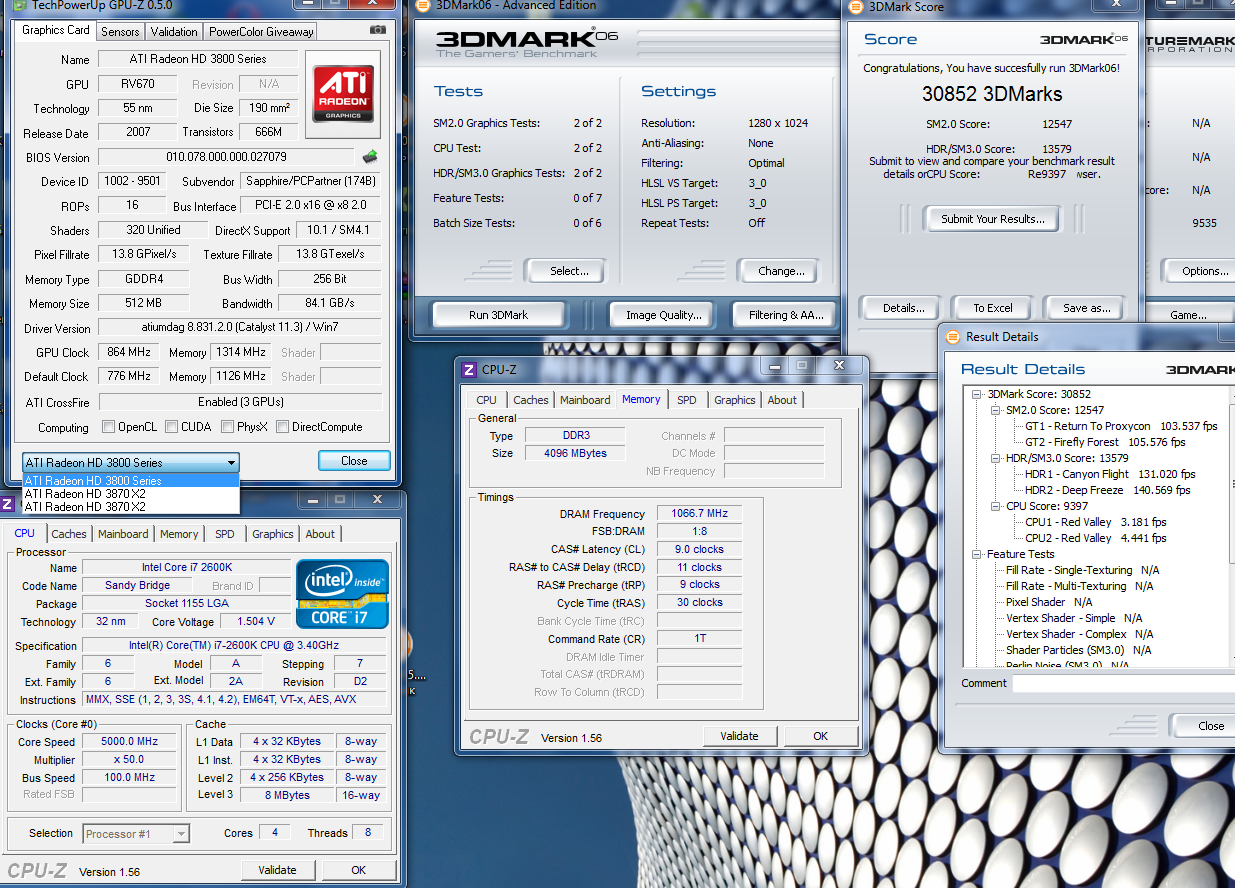
Task: Open the GPU-Z Validation tab
Action: [174, 31]
